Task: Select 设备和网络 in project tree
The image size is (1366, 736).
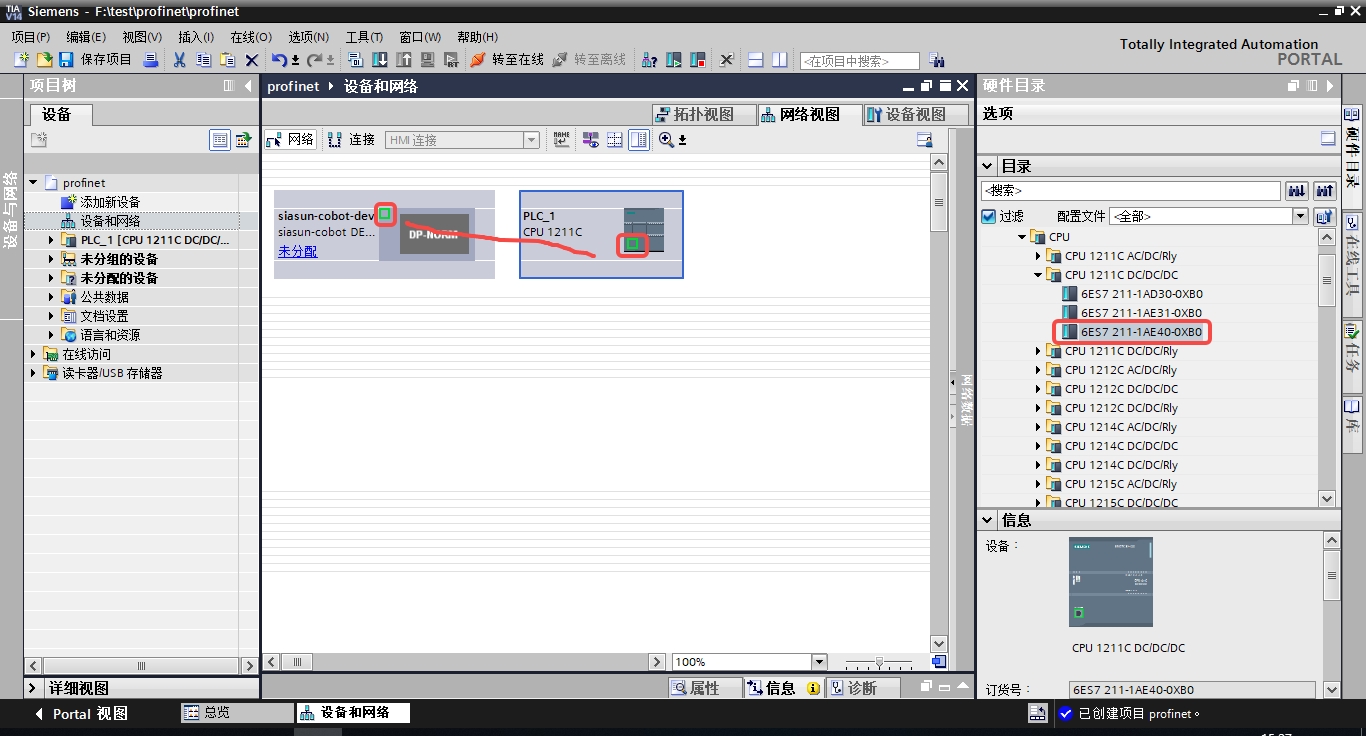Action: [x=110, y=221]
